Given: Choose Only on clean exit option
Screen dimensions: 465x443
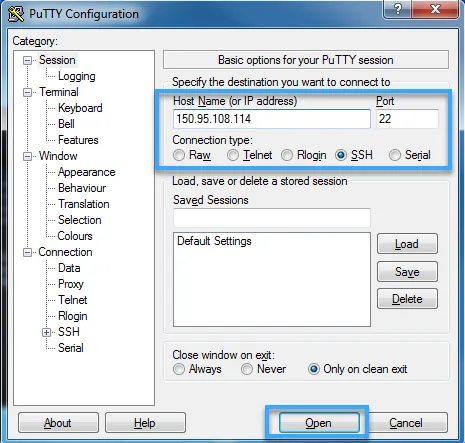Looking at the screenshot, I should point(314,369).
